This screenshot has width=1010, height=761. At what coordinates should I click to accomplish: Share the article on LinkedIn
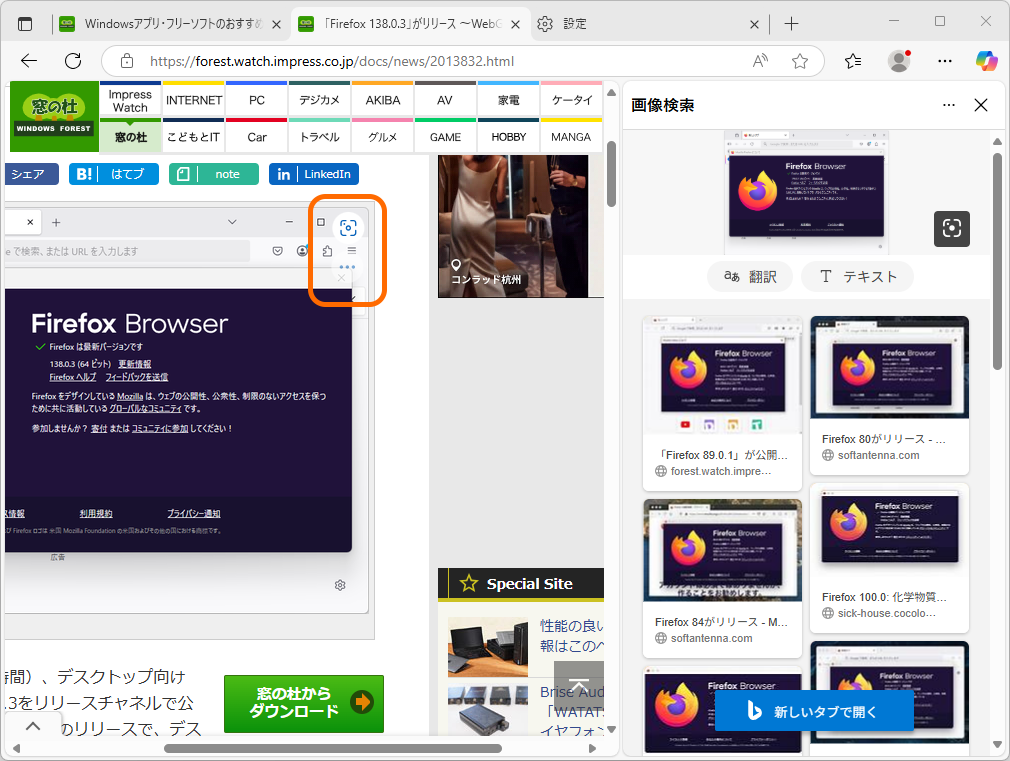(x=313, y=173)
